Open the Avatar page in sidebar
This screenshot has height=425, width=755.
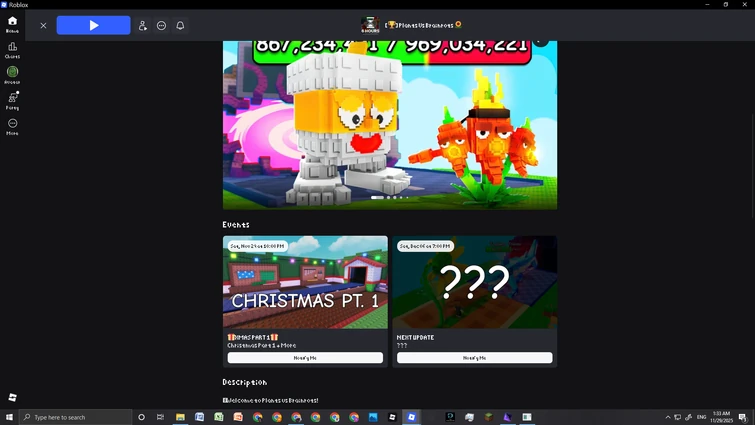[13, 76]
